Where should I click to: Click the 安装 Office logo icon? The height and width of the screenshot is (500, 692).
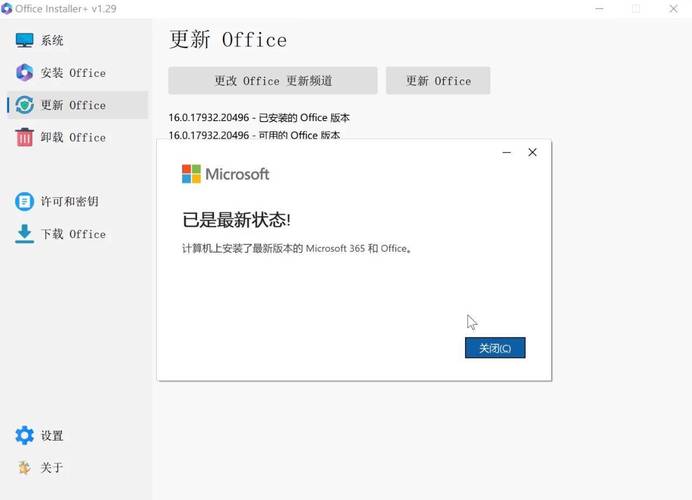[x=24, y=72]
